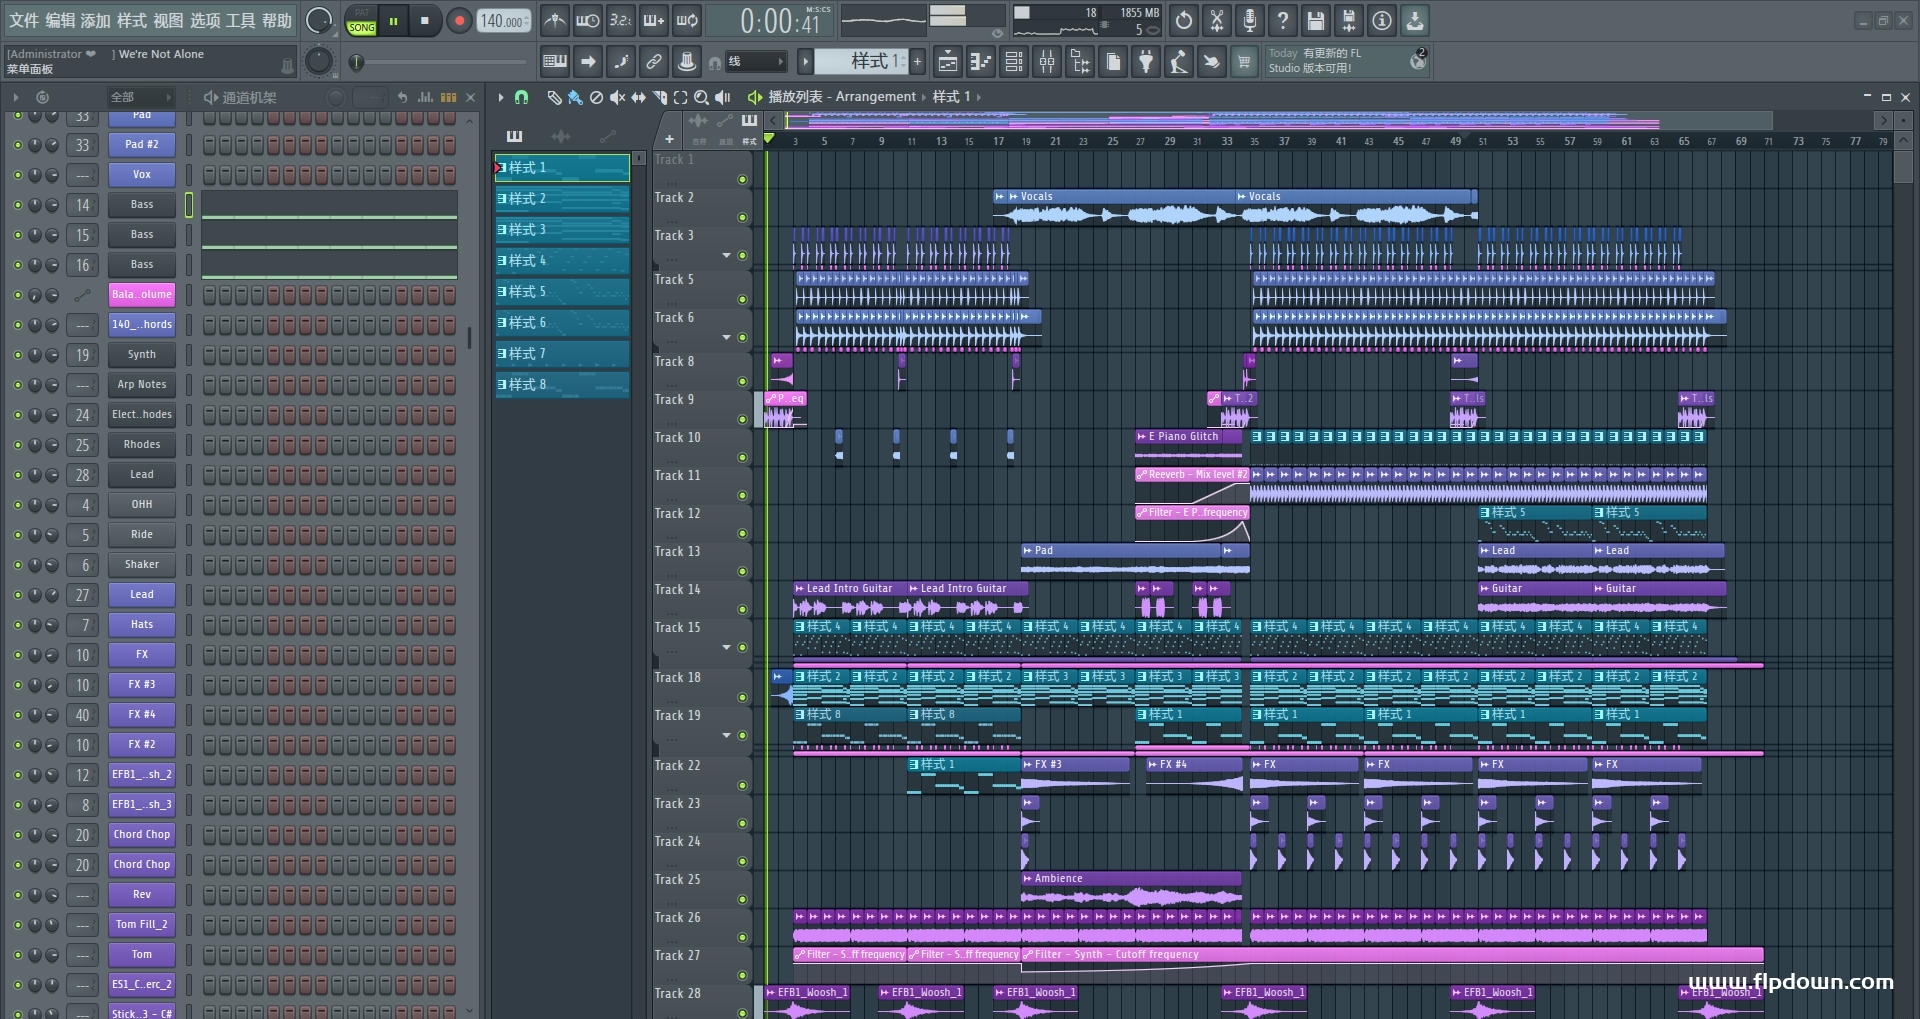Screen dimensions: 1920x1019
Task: Toggle the playlist snap magnet icon
Action: tap(521, 97)
